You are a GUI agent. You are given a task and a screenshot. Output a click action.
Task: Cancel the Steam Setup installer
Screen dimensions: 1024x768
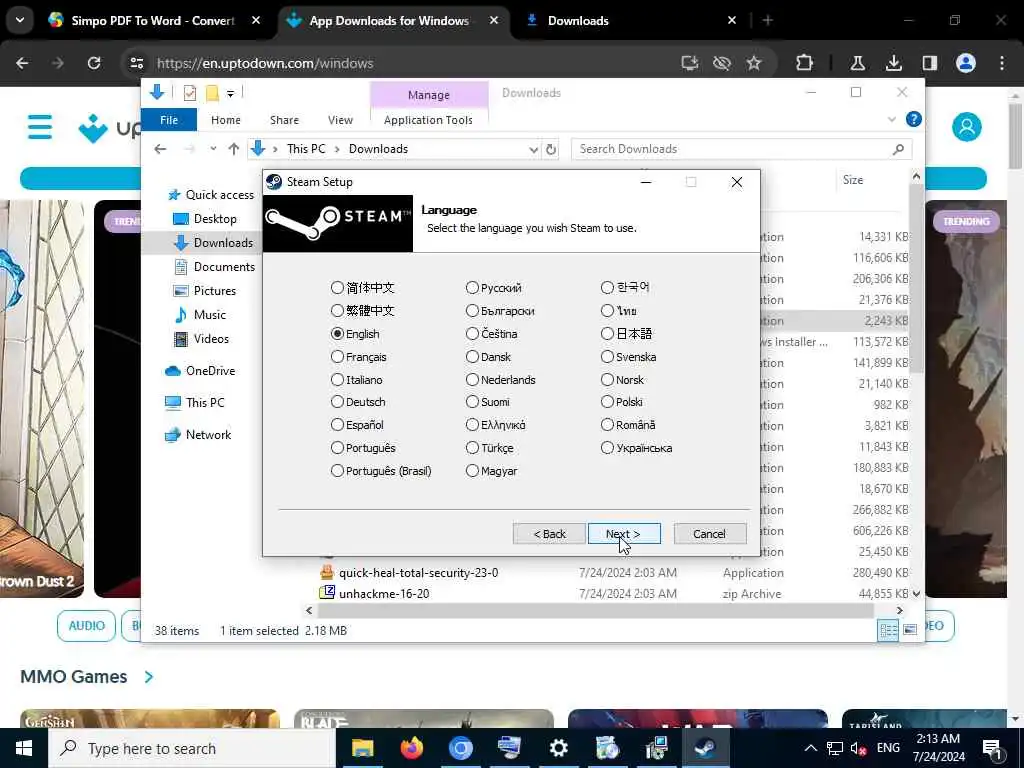pyautogui.click(x=709, y=534)
